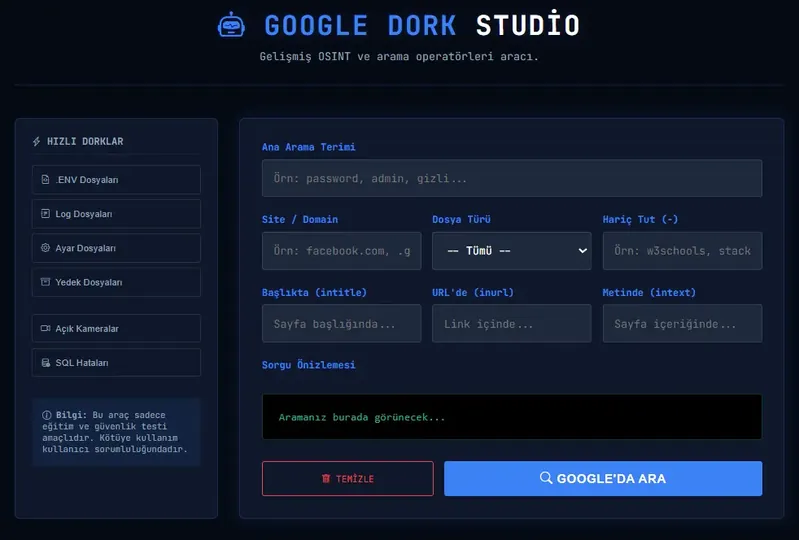Screen dimensions: 799x540
Task: Click the file icon on .ENV Dosyaları
Action: [45, 179]
